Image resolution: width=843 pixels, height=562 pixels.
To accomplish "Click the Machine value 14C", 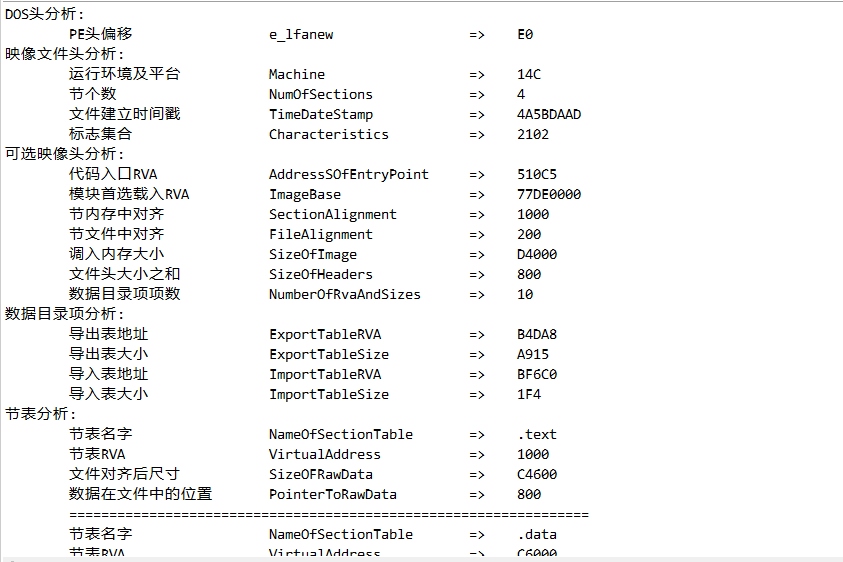I will pyautogui.click(x=529, y=74).
